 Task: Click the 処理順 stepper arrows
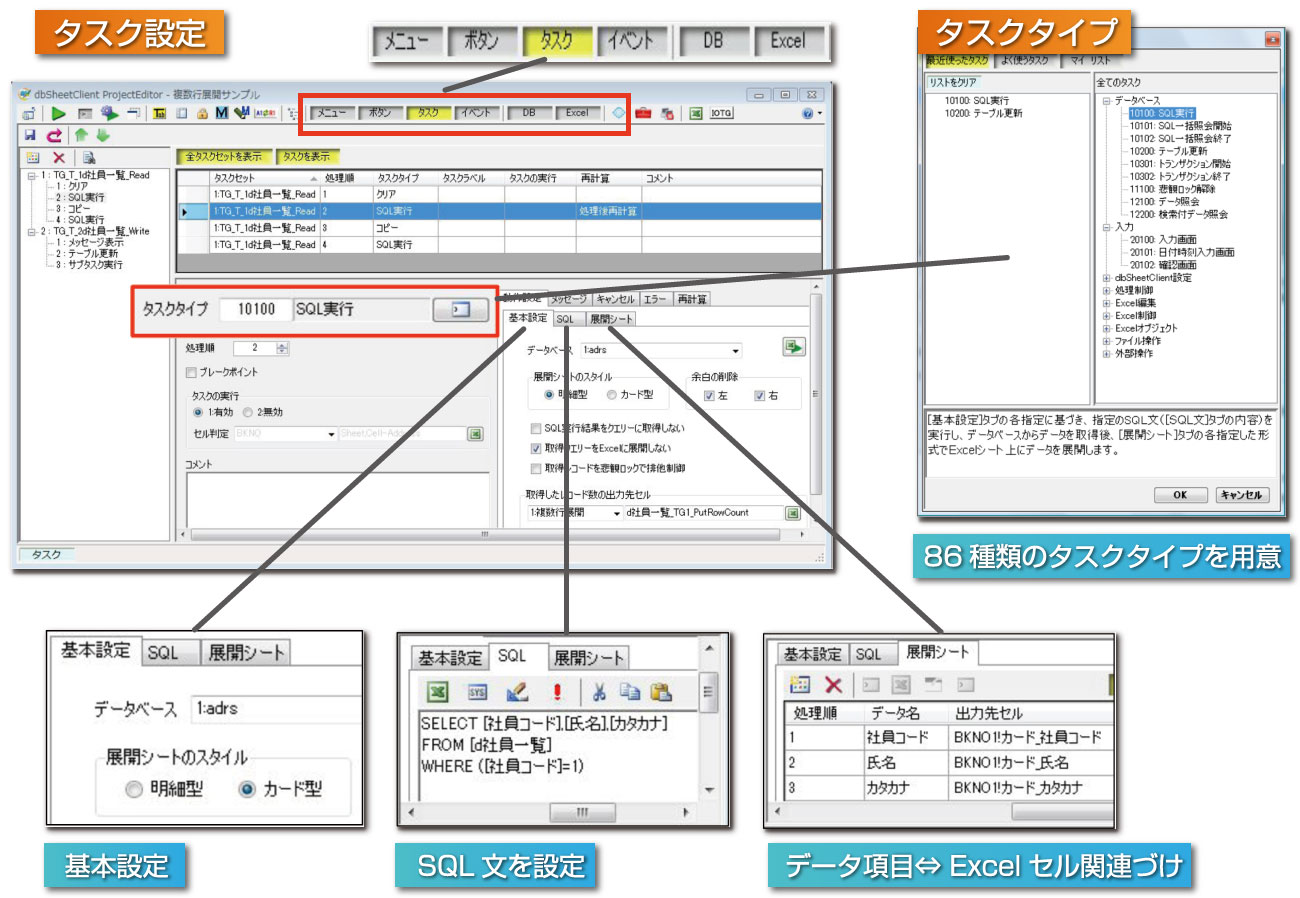coord(282,348)
